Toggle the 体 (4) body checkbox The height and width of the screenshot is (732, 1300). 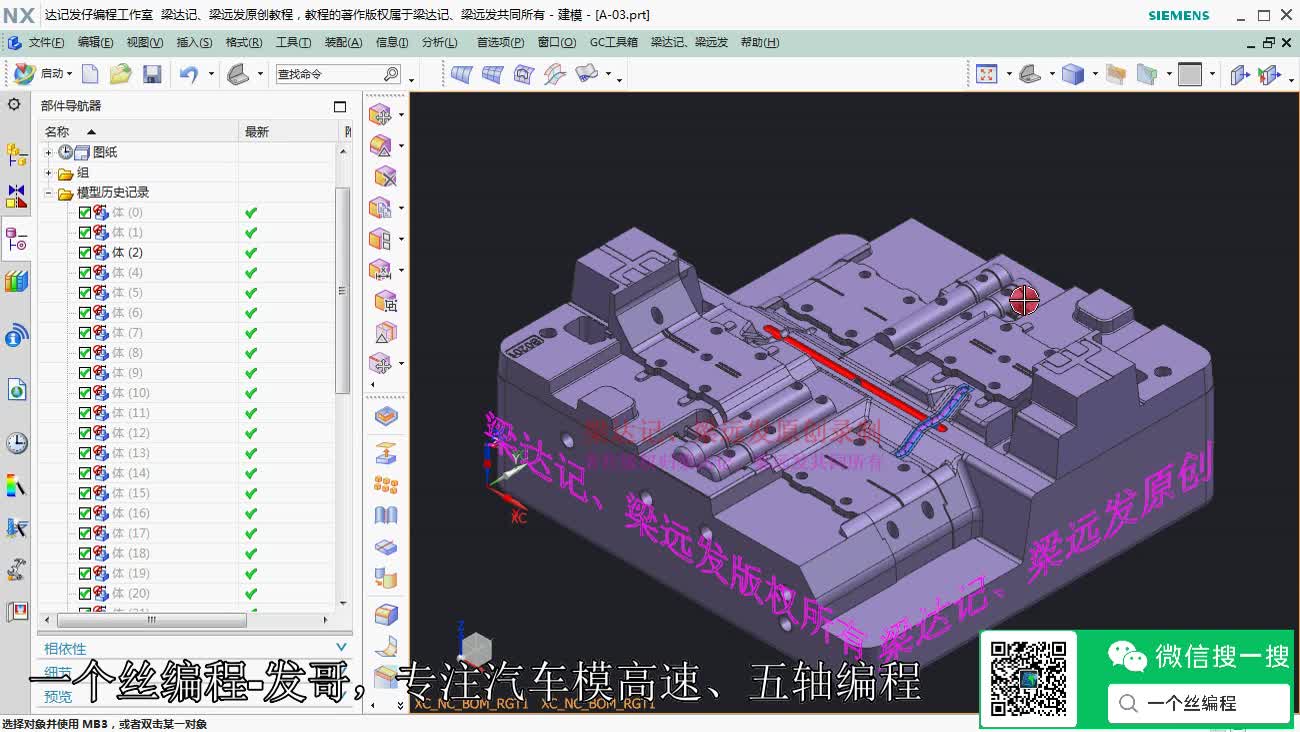(85, 272)
